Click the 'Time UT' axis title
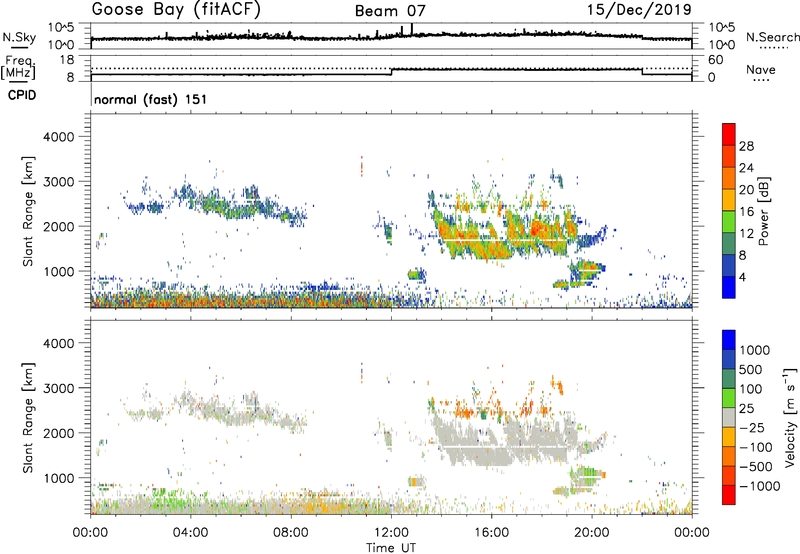Image resolution: width=800 pixels, height=554 pixels. tap(391, 548)
